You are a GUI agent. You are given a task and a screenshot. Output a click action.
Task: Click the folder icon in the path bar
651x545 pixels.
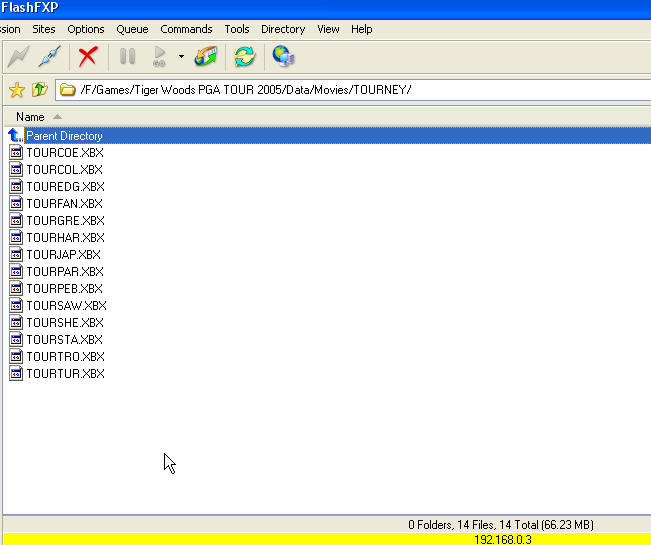click(67, 90)
